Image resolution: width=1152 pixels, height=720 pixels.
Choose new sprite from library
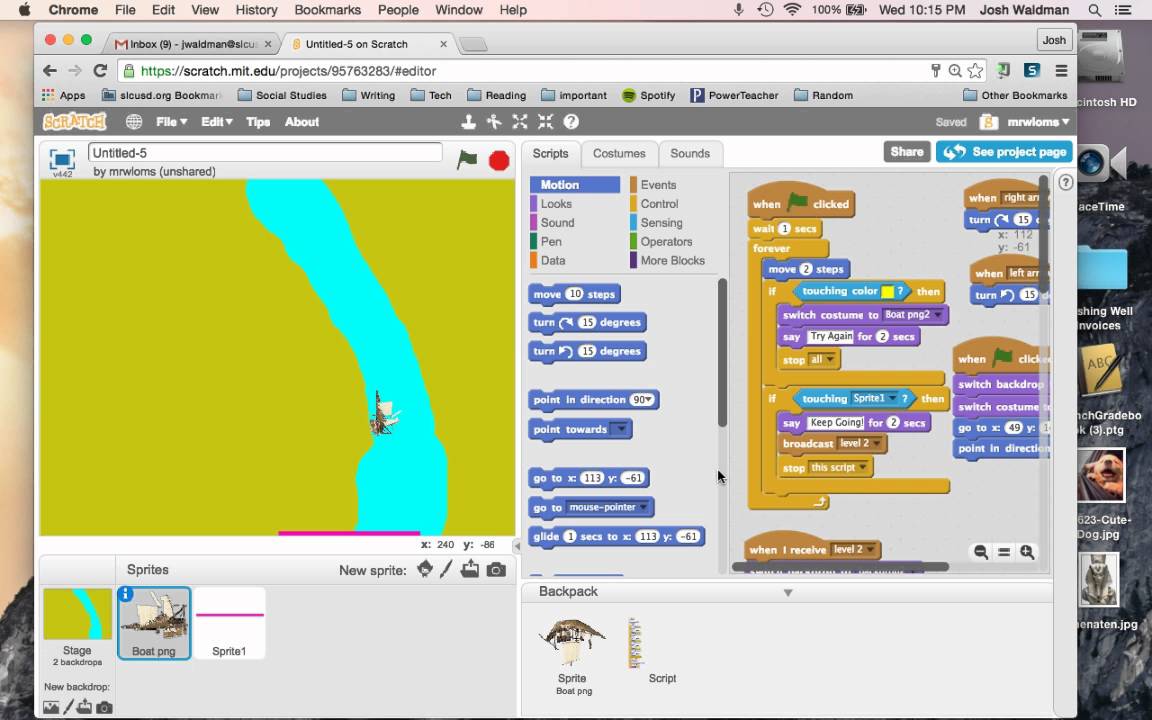(425, 569)
